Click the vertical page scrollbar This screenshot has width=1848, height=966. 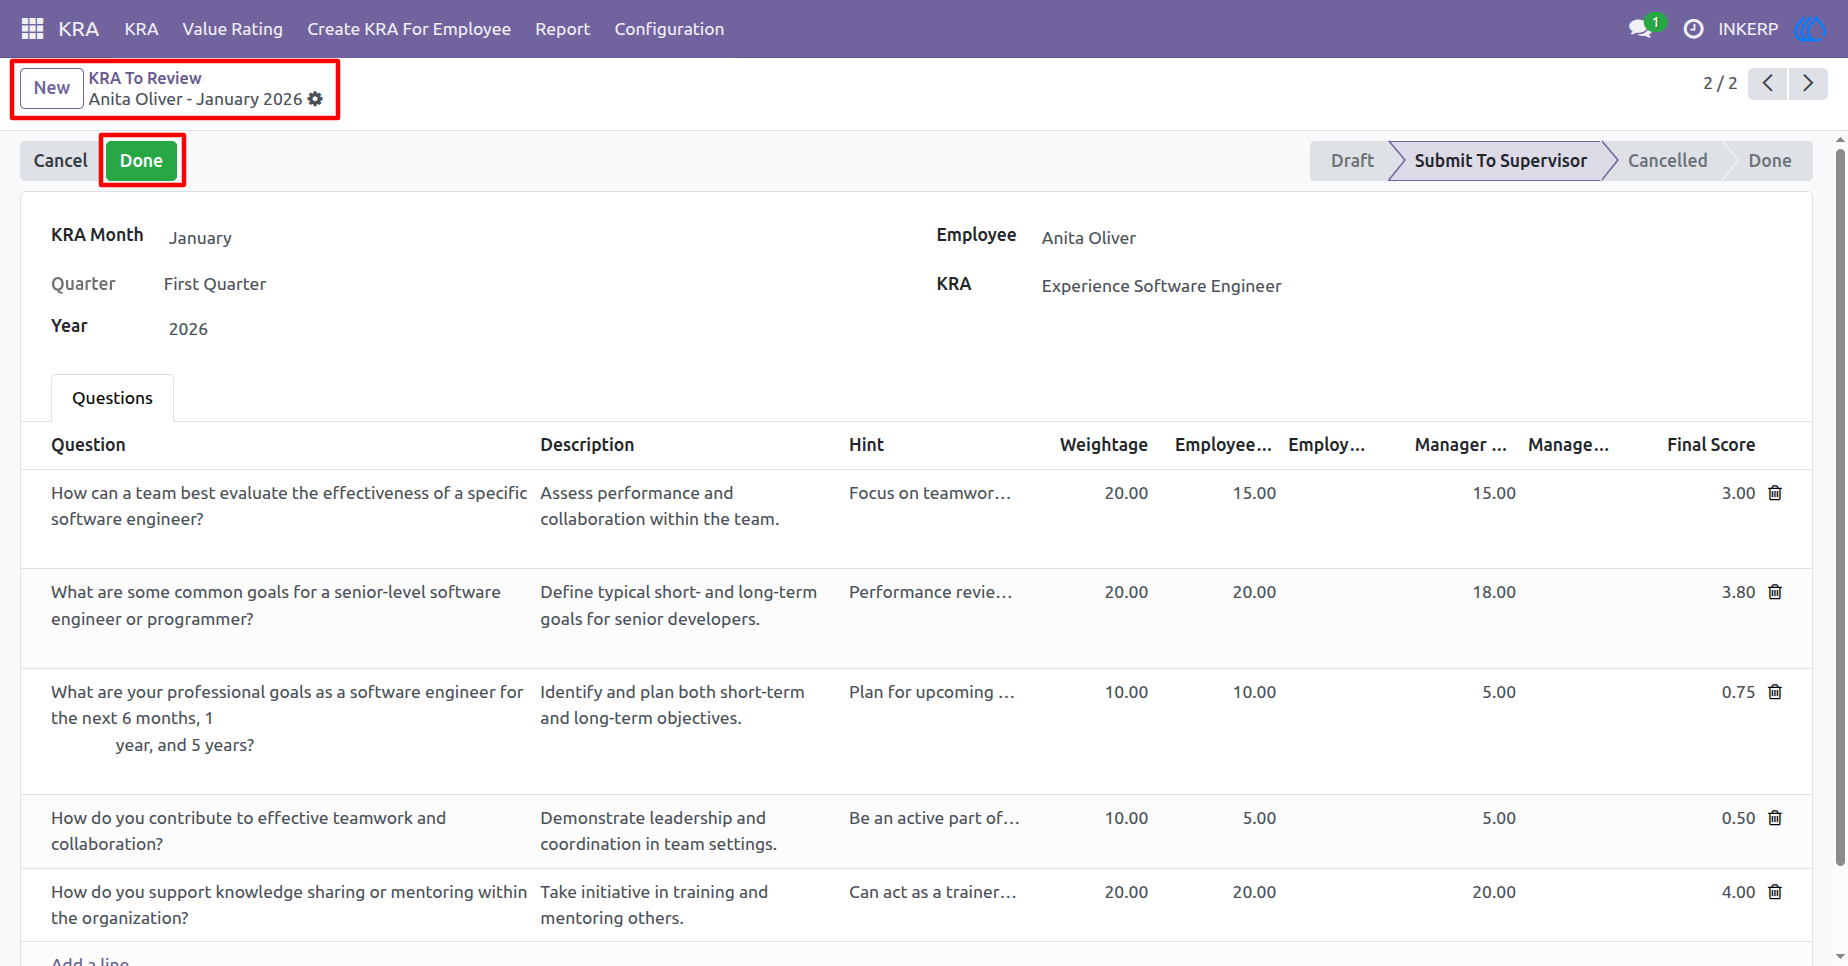[x=1840, y=506]
